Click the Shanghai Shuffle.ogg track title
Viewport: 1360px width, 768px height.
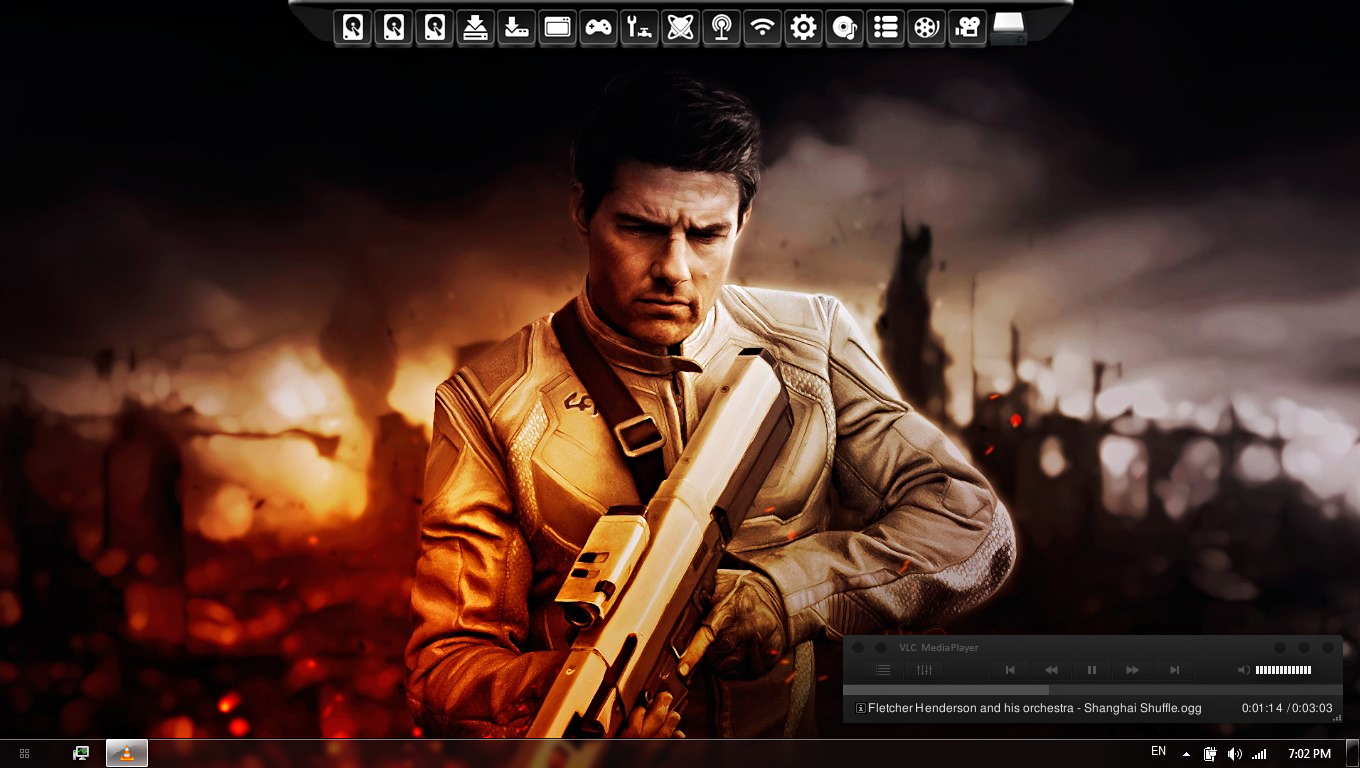(1035, 708)
